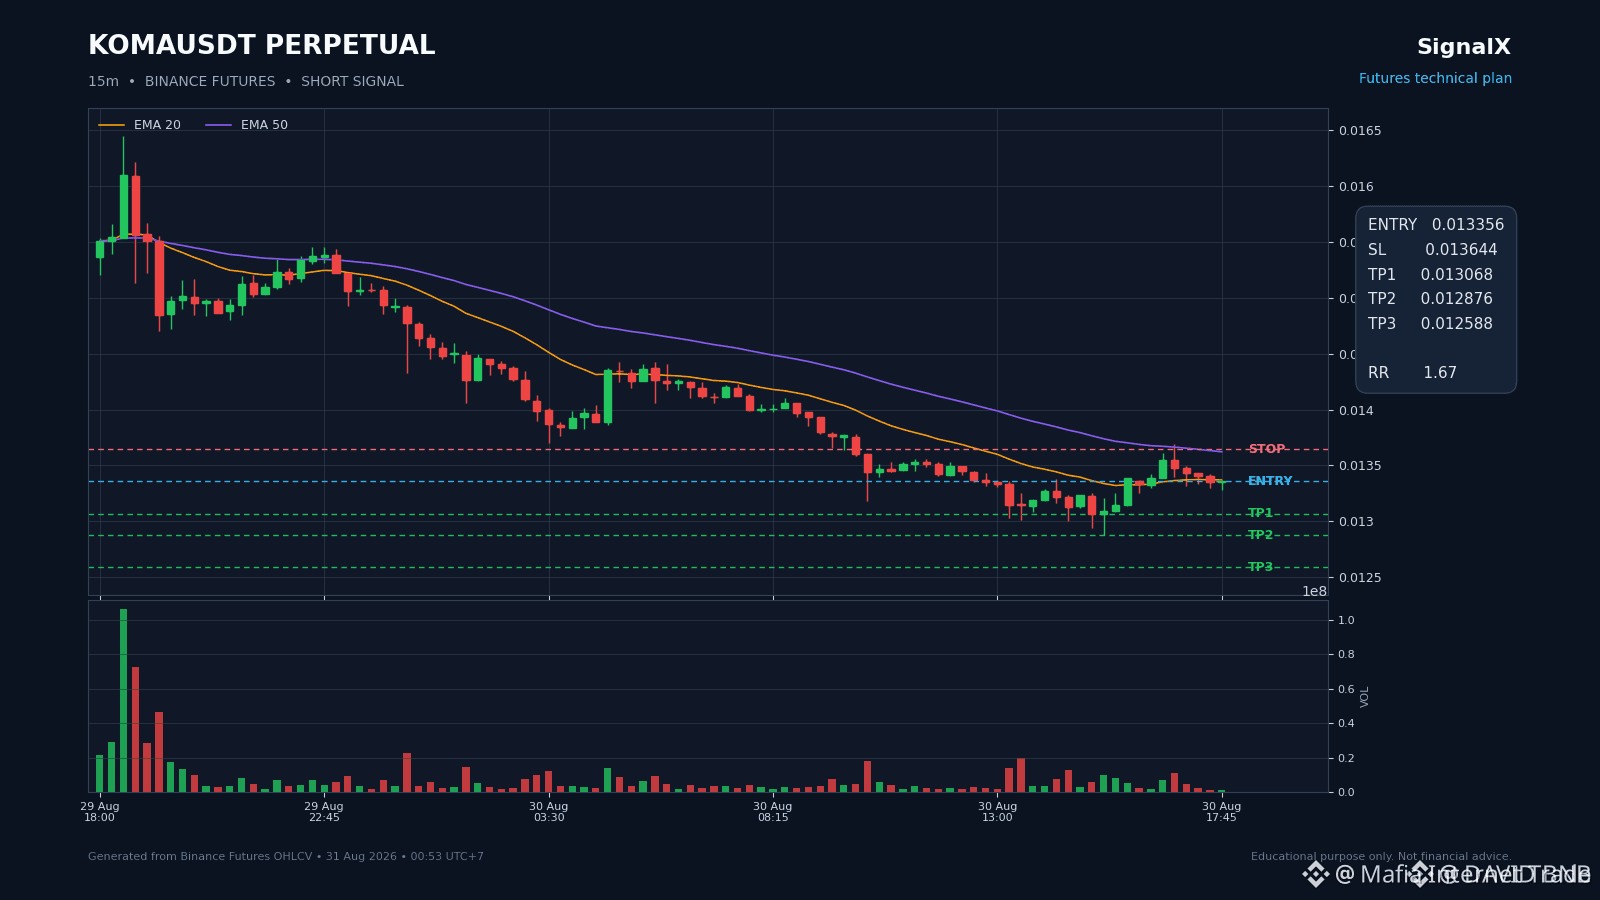Viewport: 1600px width, 900px height.
Task: Click the RR 1.67 row in the plan box
Action: tap(1412, 373)
